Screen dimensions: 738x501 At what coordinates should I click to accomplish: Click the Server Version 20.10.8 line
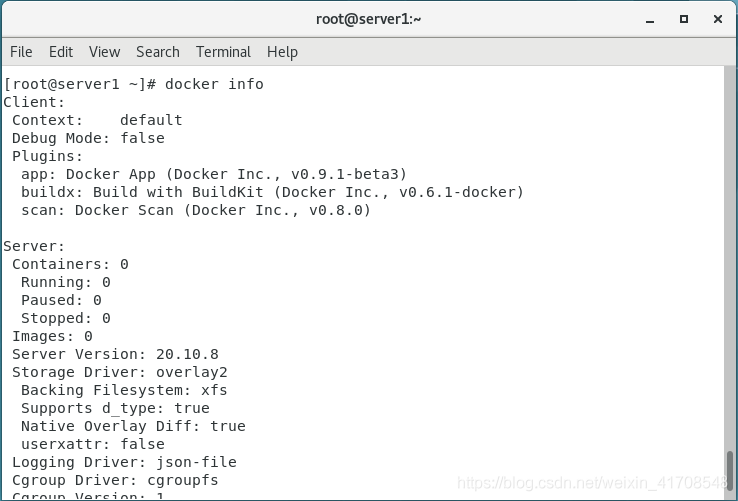point(115,354)
